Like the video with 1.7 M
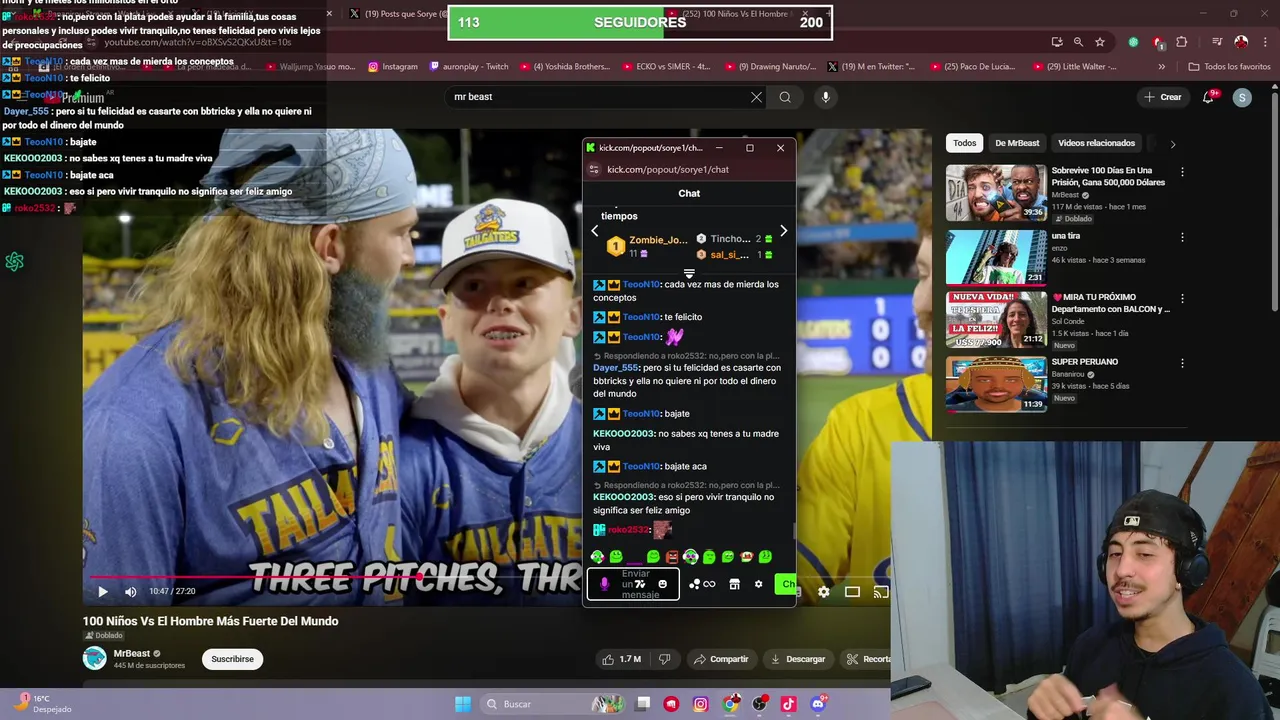This screenshot has height=720, width=1280. pyautogui.click(x=622, y=659)
